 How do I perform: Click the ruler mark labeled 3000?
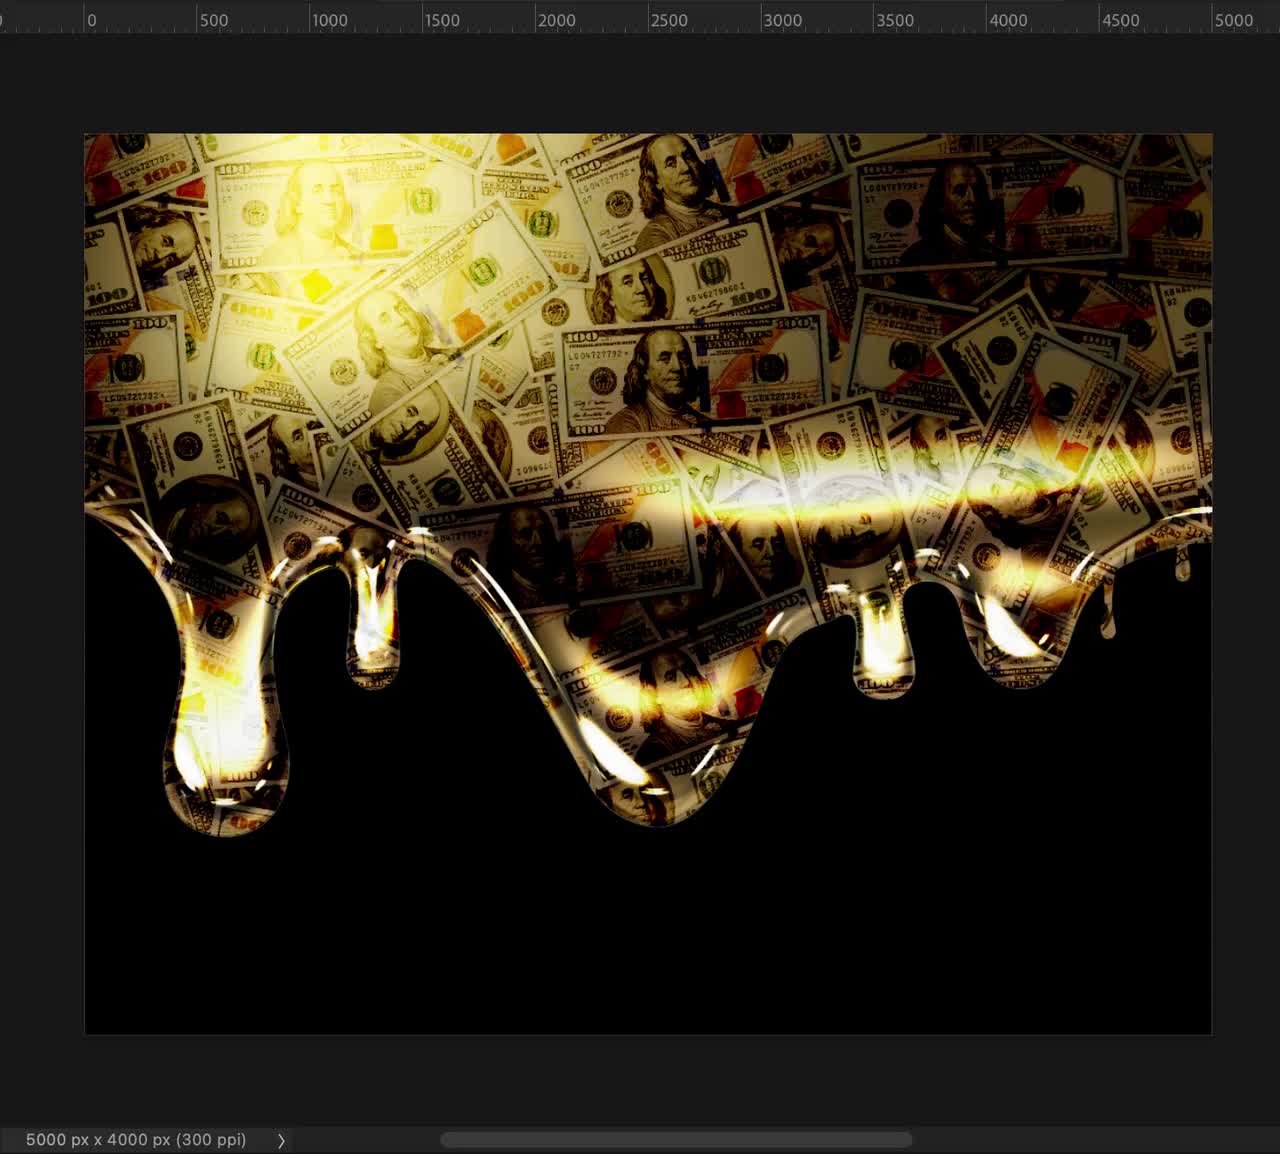783,20
